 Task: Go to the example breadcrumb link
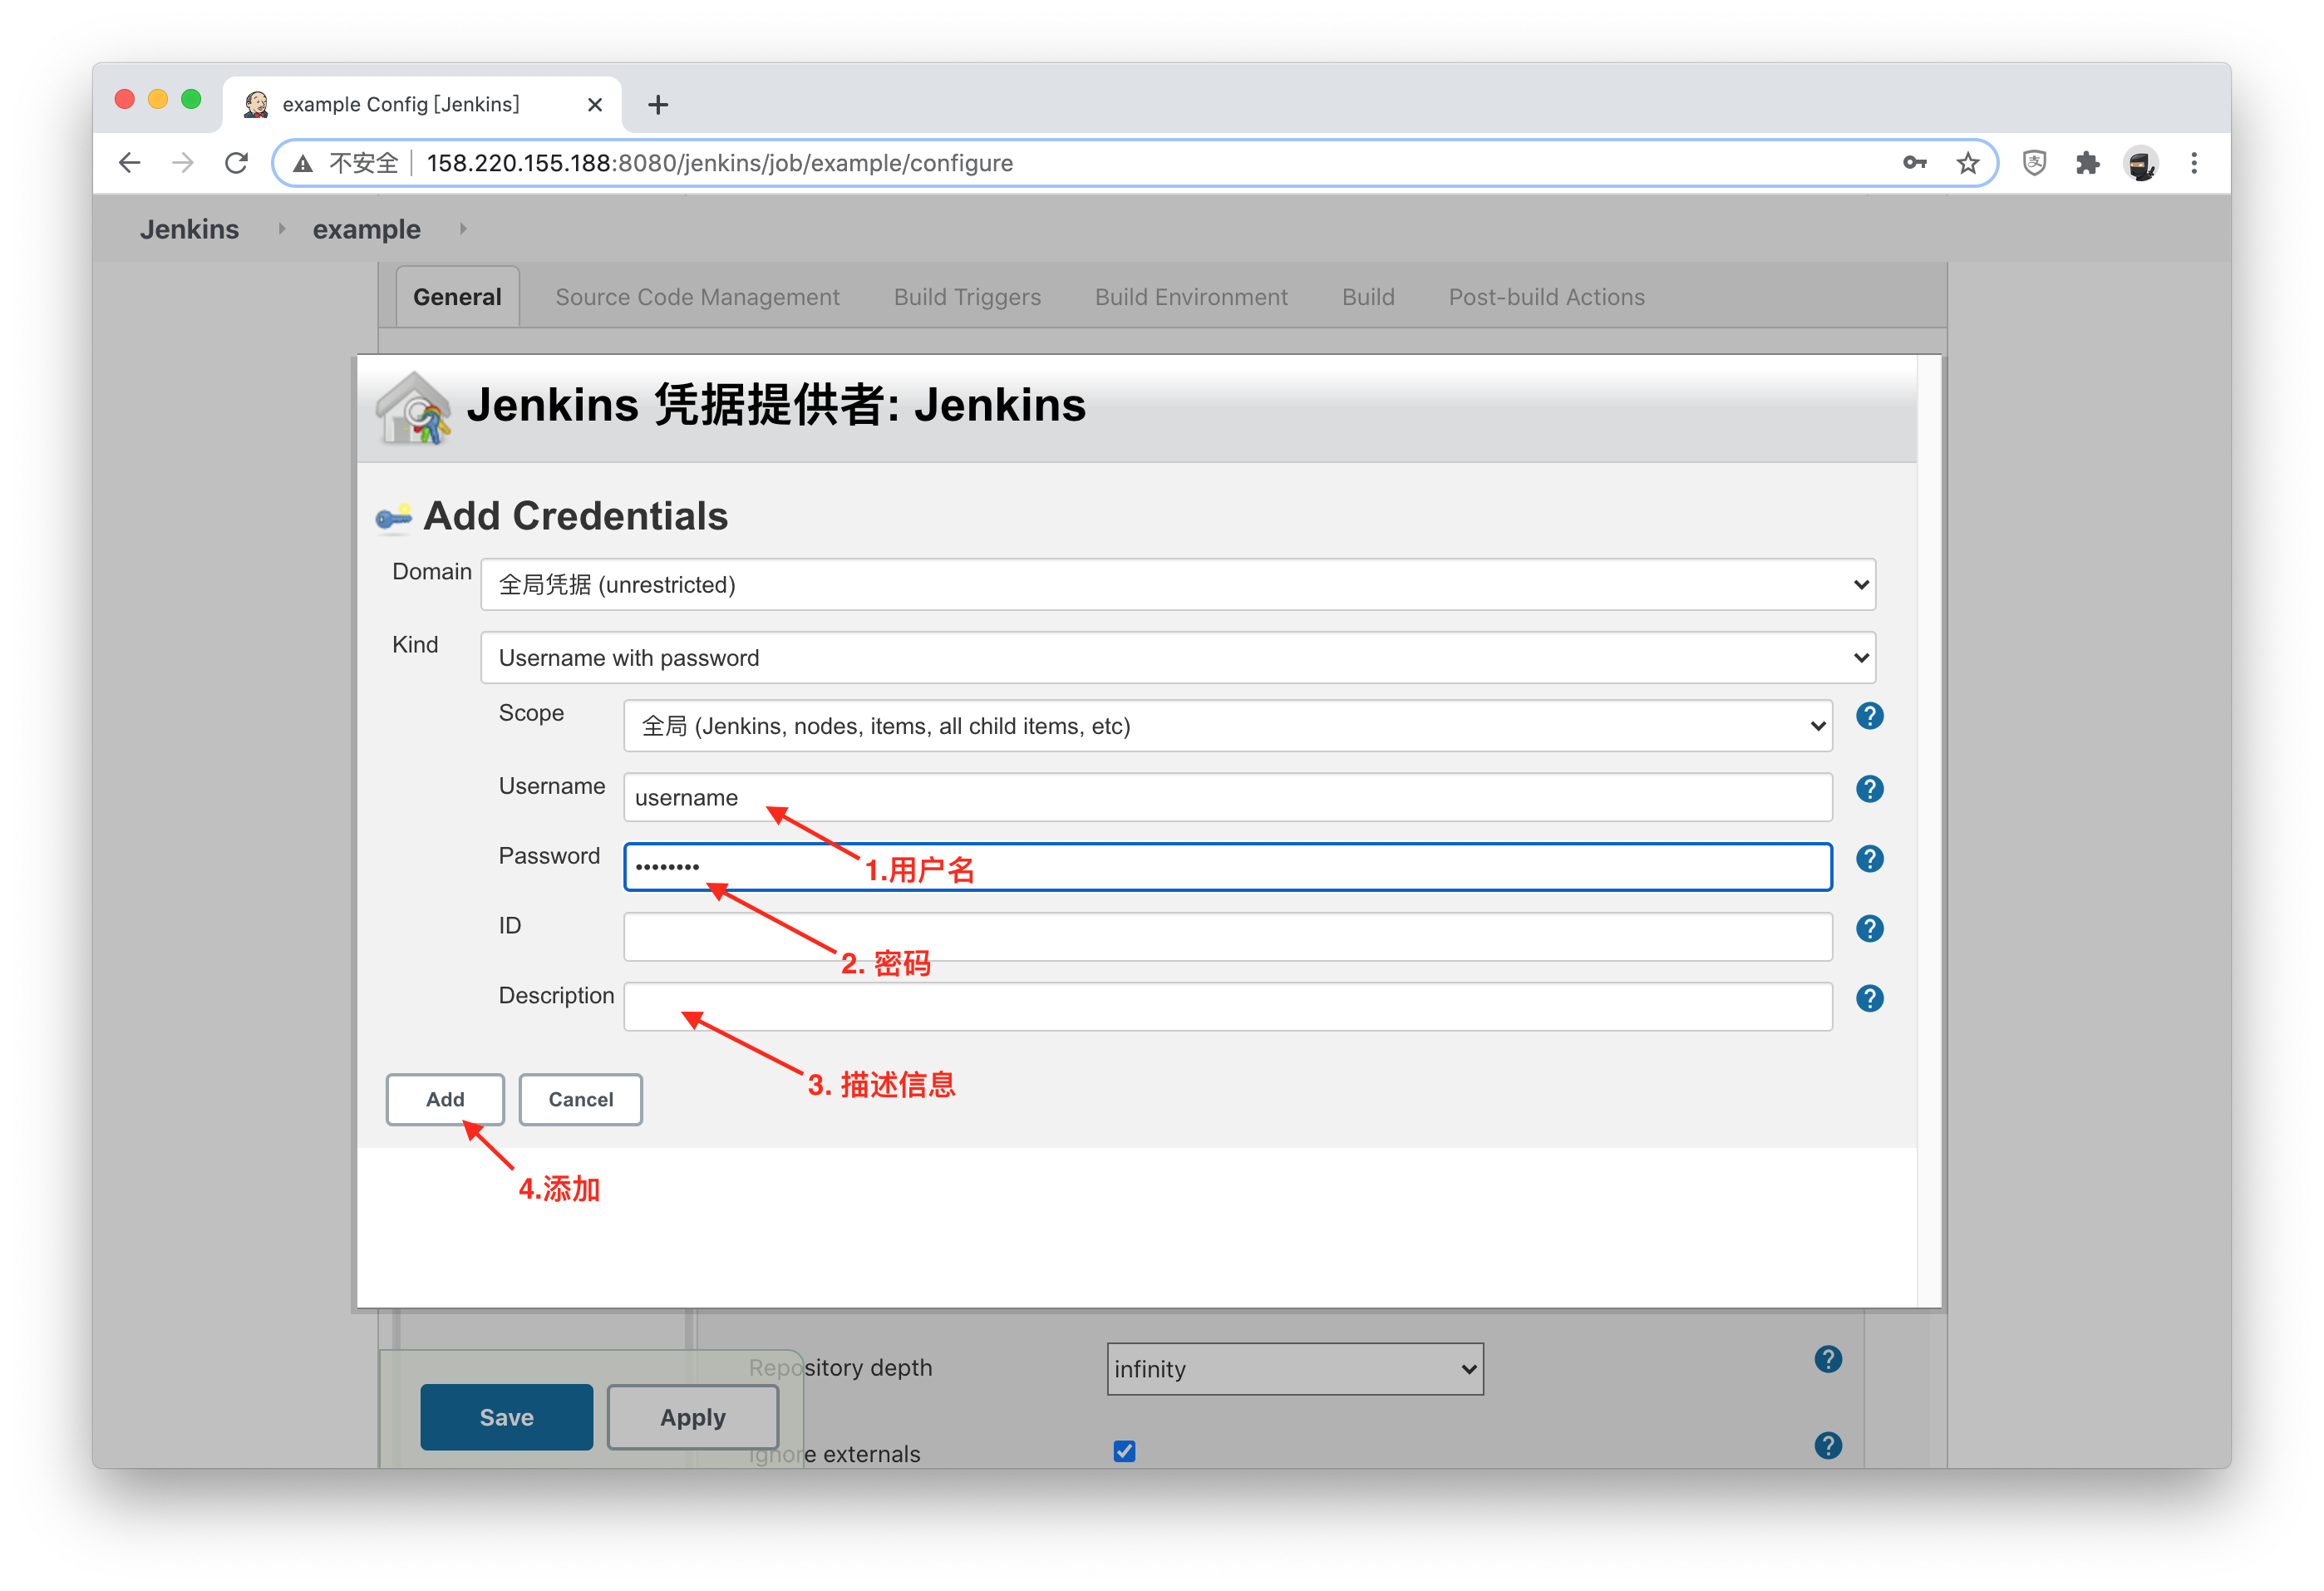click(366, 230)
